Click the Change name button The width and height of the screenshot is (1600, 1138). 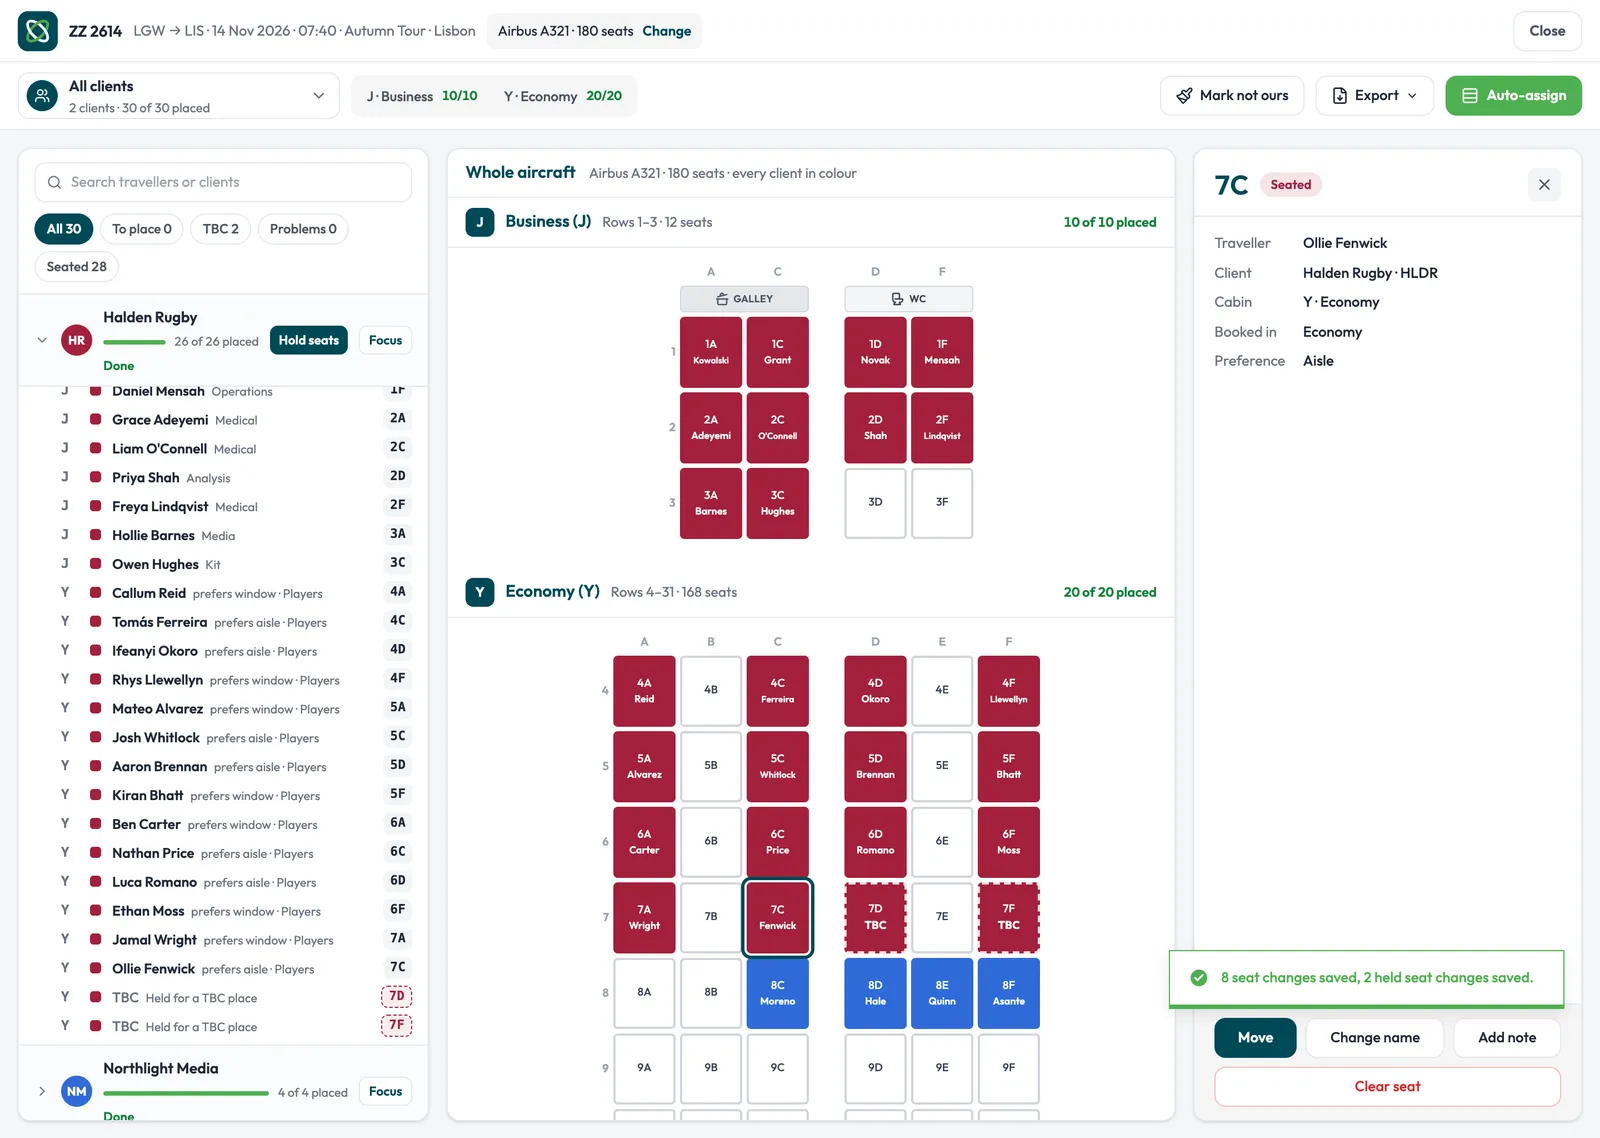coord(1375,1038)
